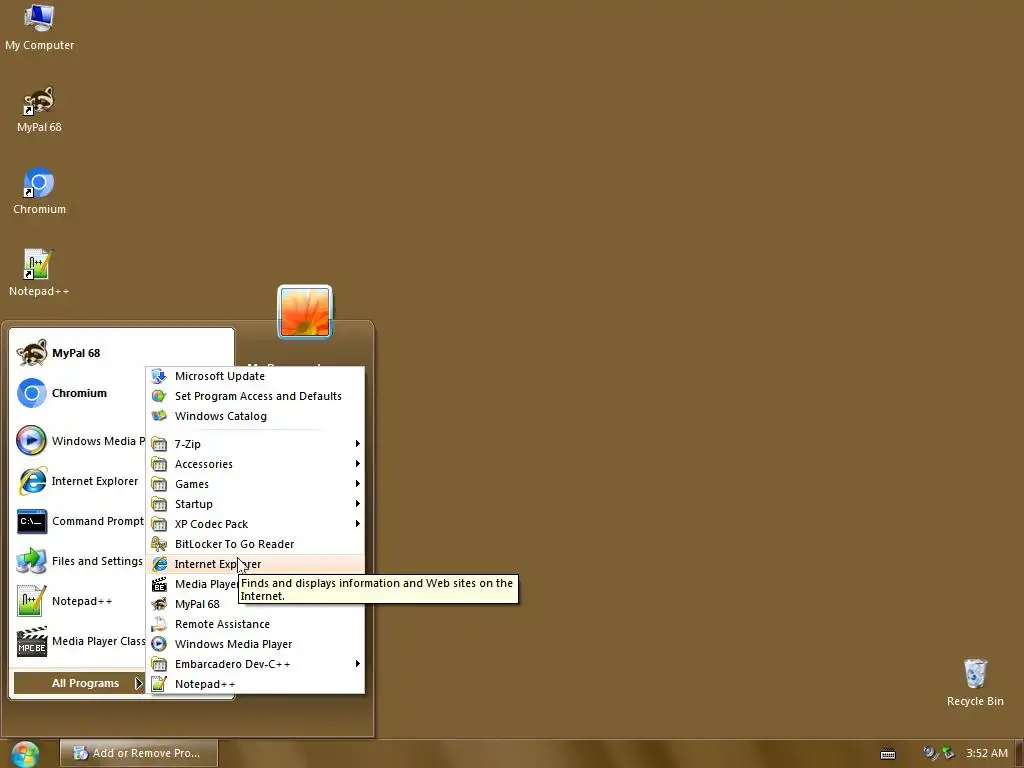This screenshot has height=768, width=1024.
Task: Click BitLocker To Go Reader label
Action: pos(234,544)
